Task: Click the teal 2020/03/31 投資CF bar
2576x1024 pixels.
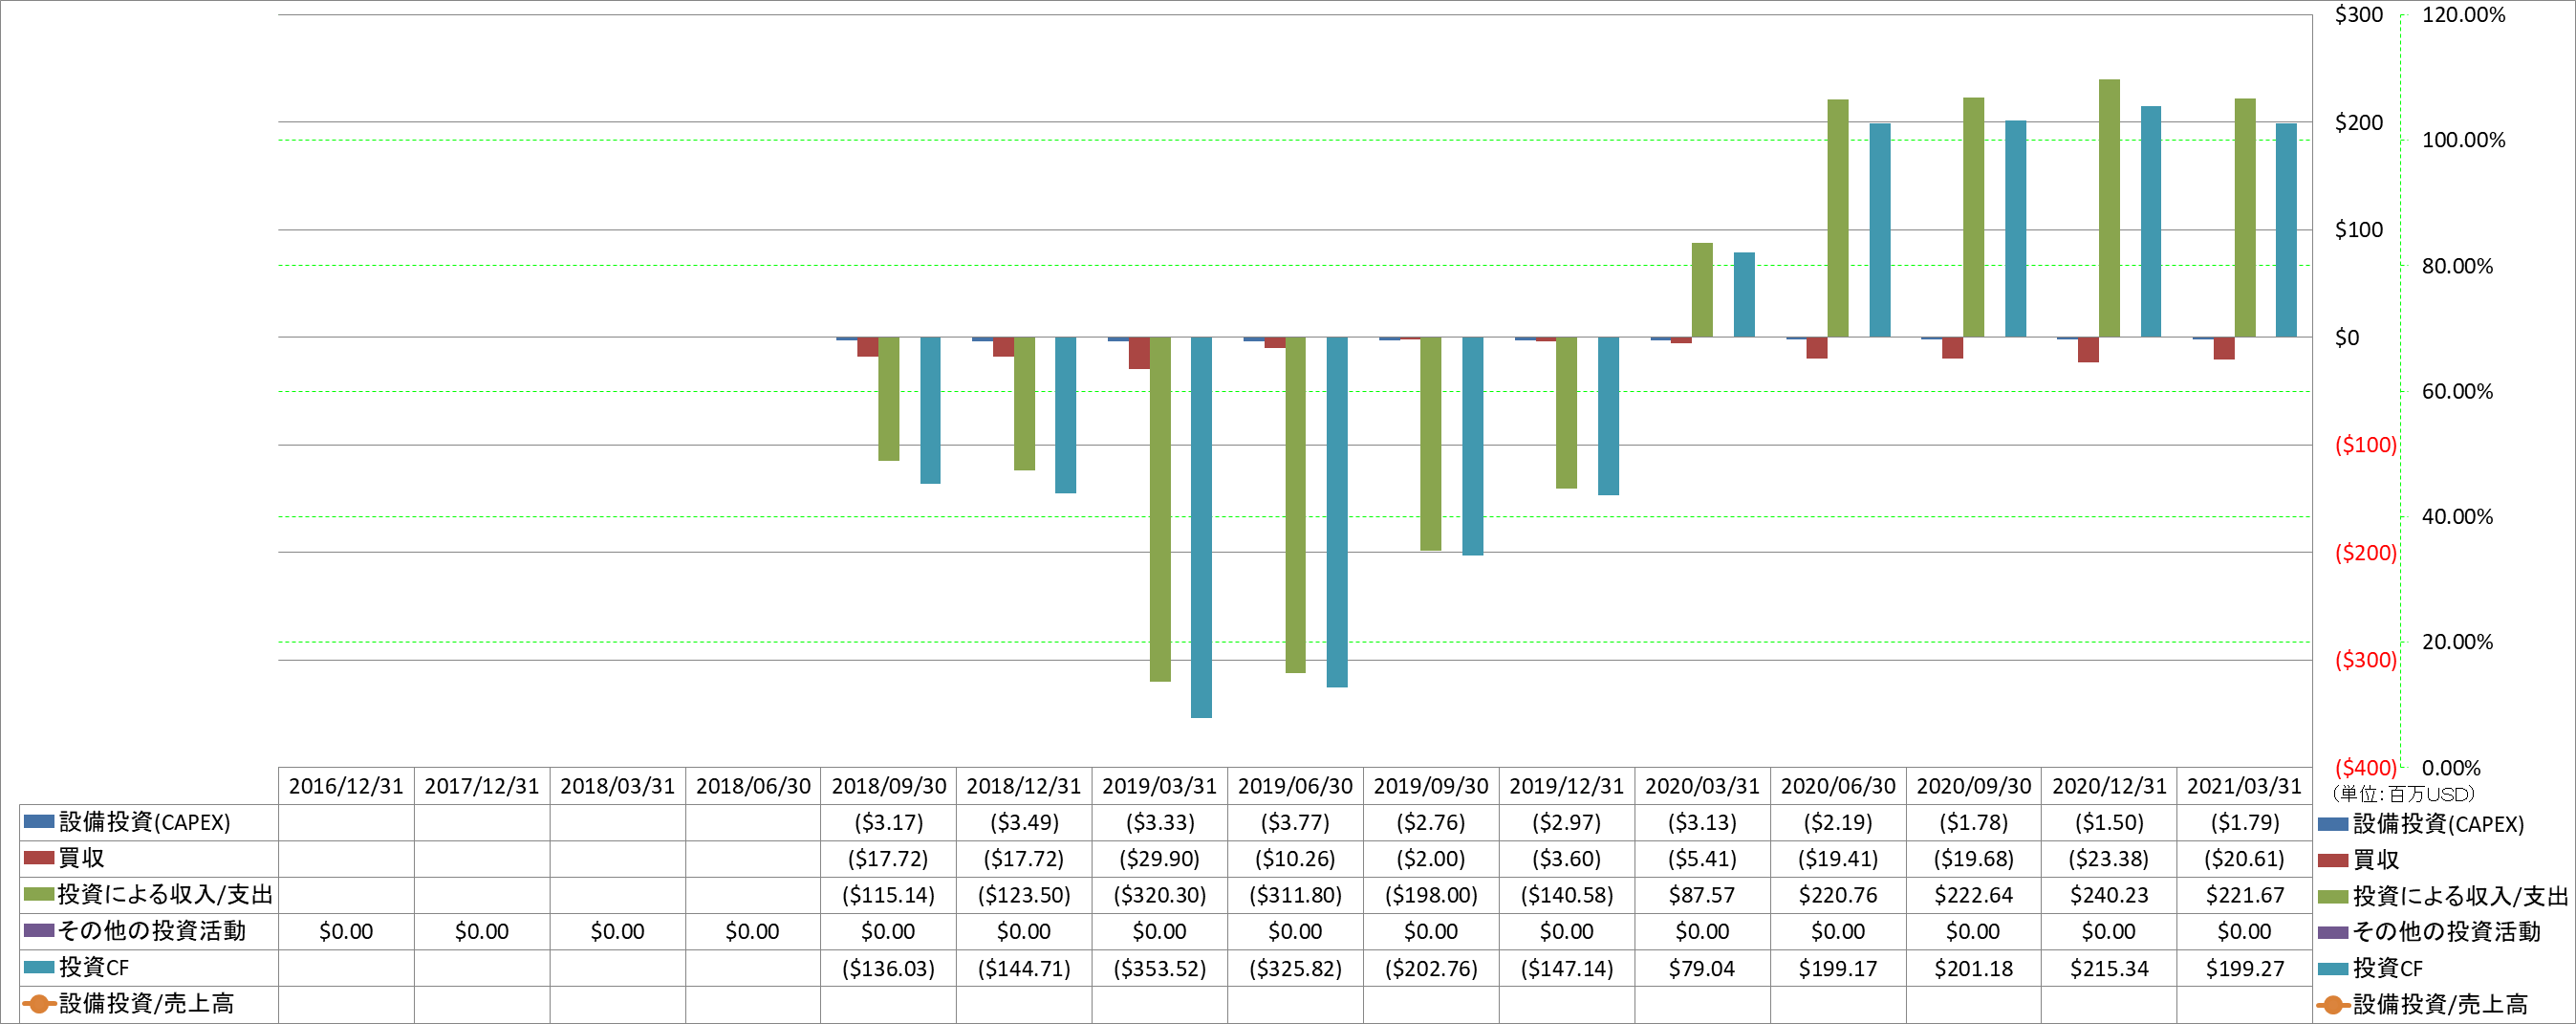Action: point(1744,294)
